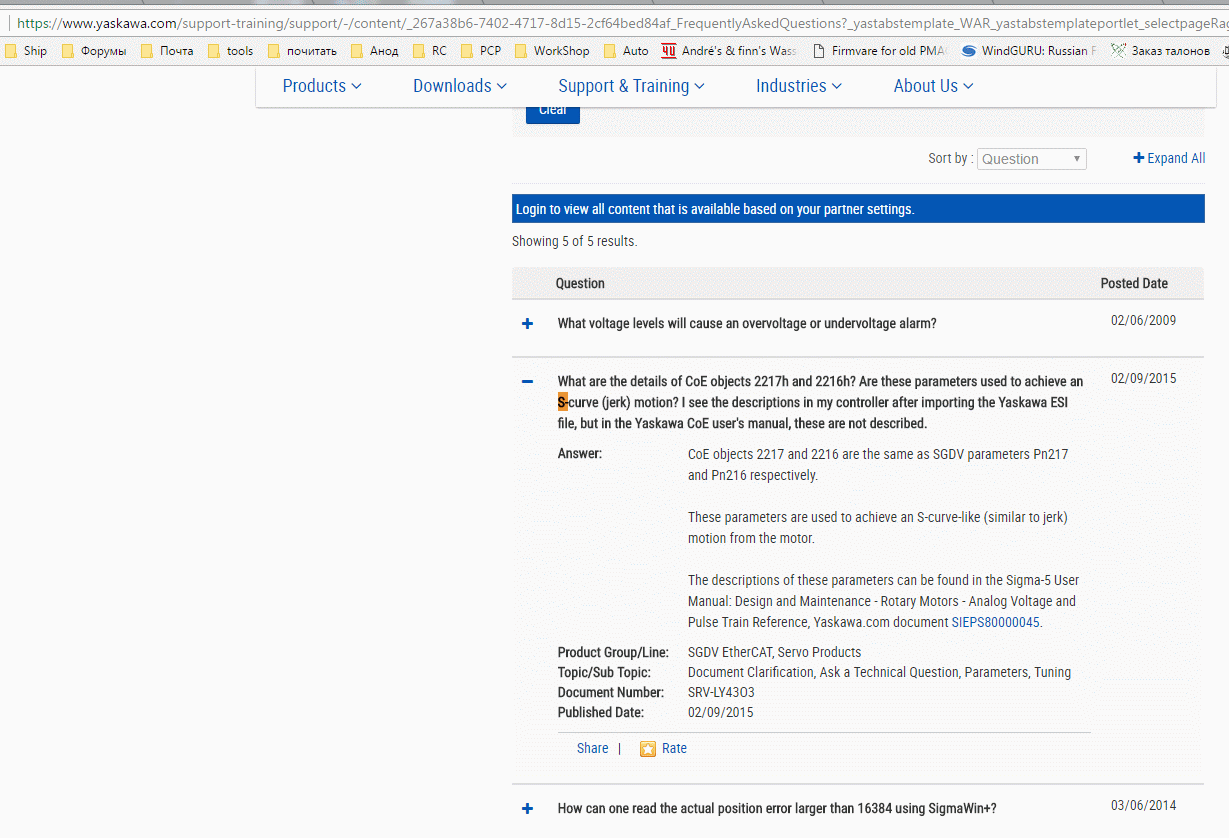The height and width of the screenshot is (838, 1229).
Task: Click the Share link
Action: pos(592,749)
